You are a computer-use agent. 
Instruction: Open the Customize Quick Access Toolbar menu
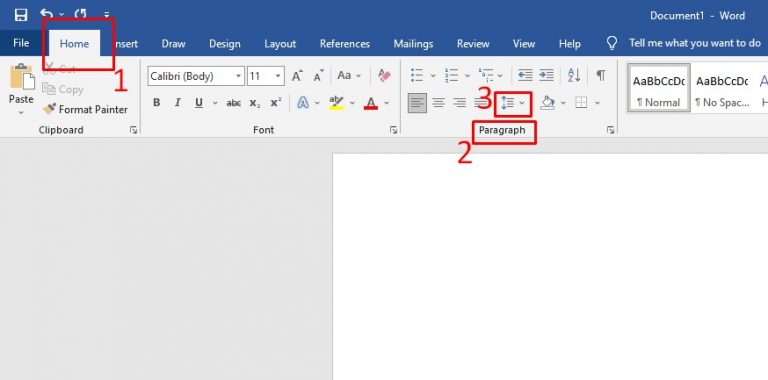pyautogui.click(x=107, y=15)
